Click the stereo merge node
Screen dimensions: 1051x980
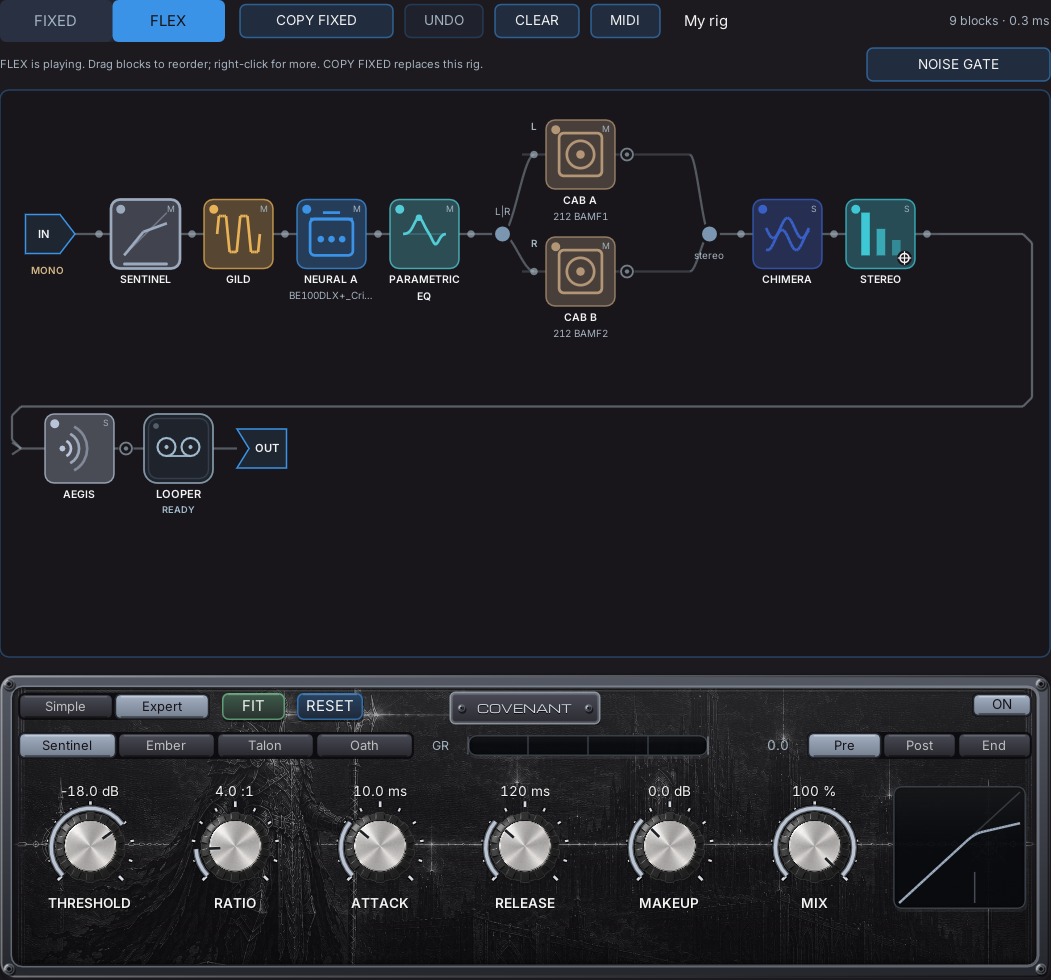click(x=709, y=234)
